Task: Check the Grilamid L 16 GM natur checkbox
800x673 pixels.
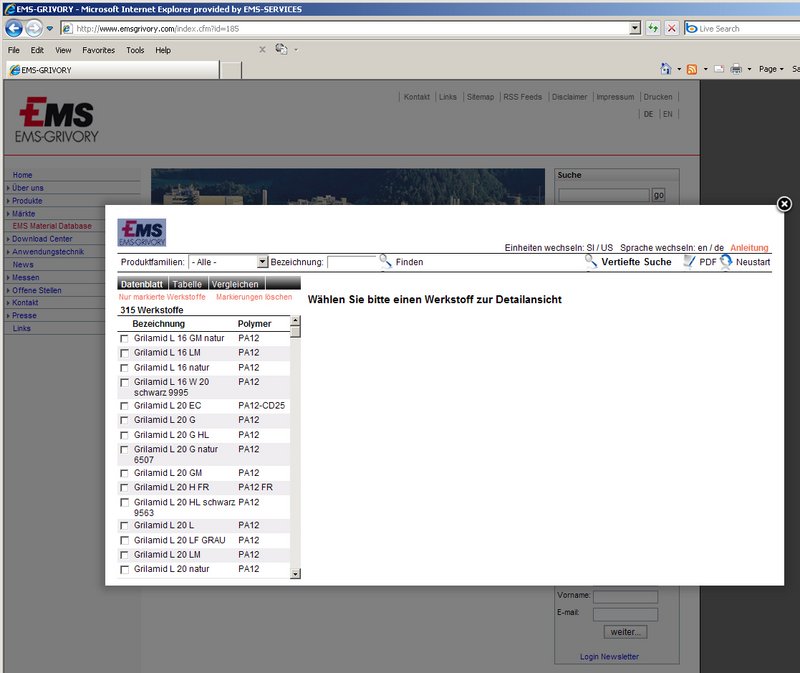Action: [125, 340]
